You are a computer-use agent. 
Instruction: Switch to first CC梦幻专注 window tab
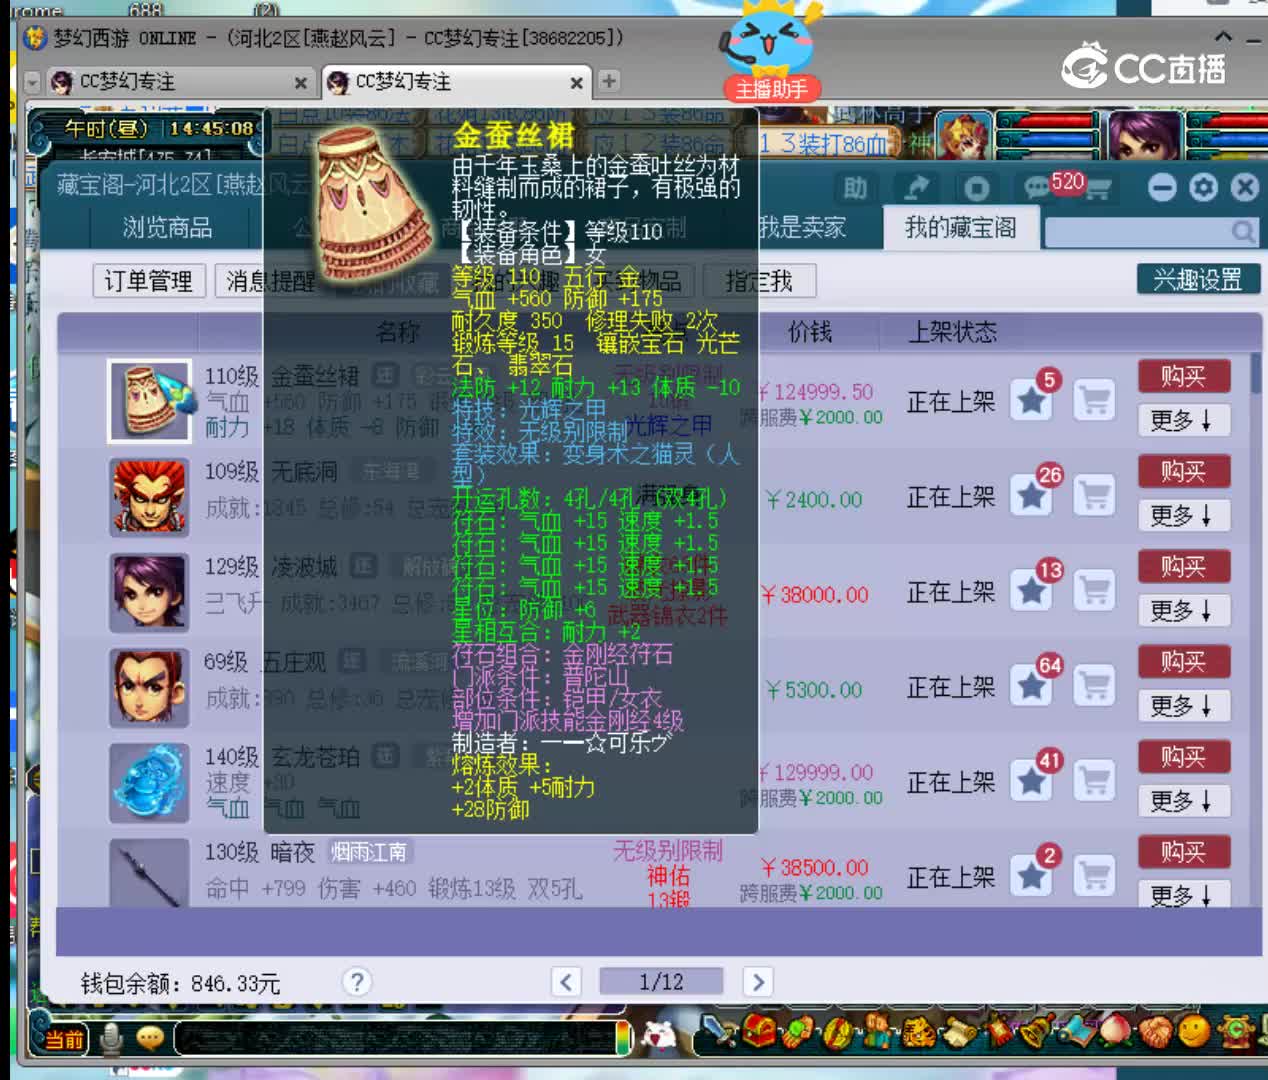point(180,82)
